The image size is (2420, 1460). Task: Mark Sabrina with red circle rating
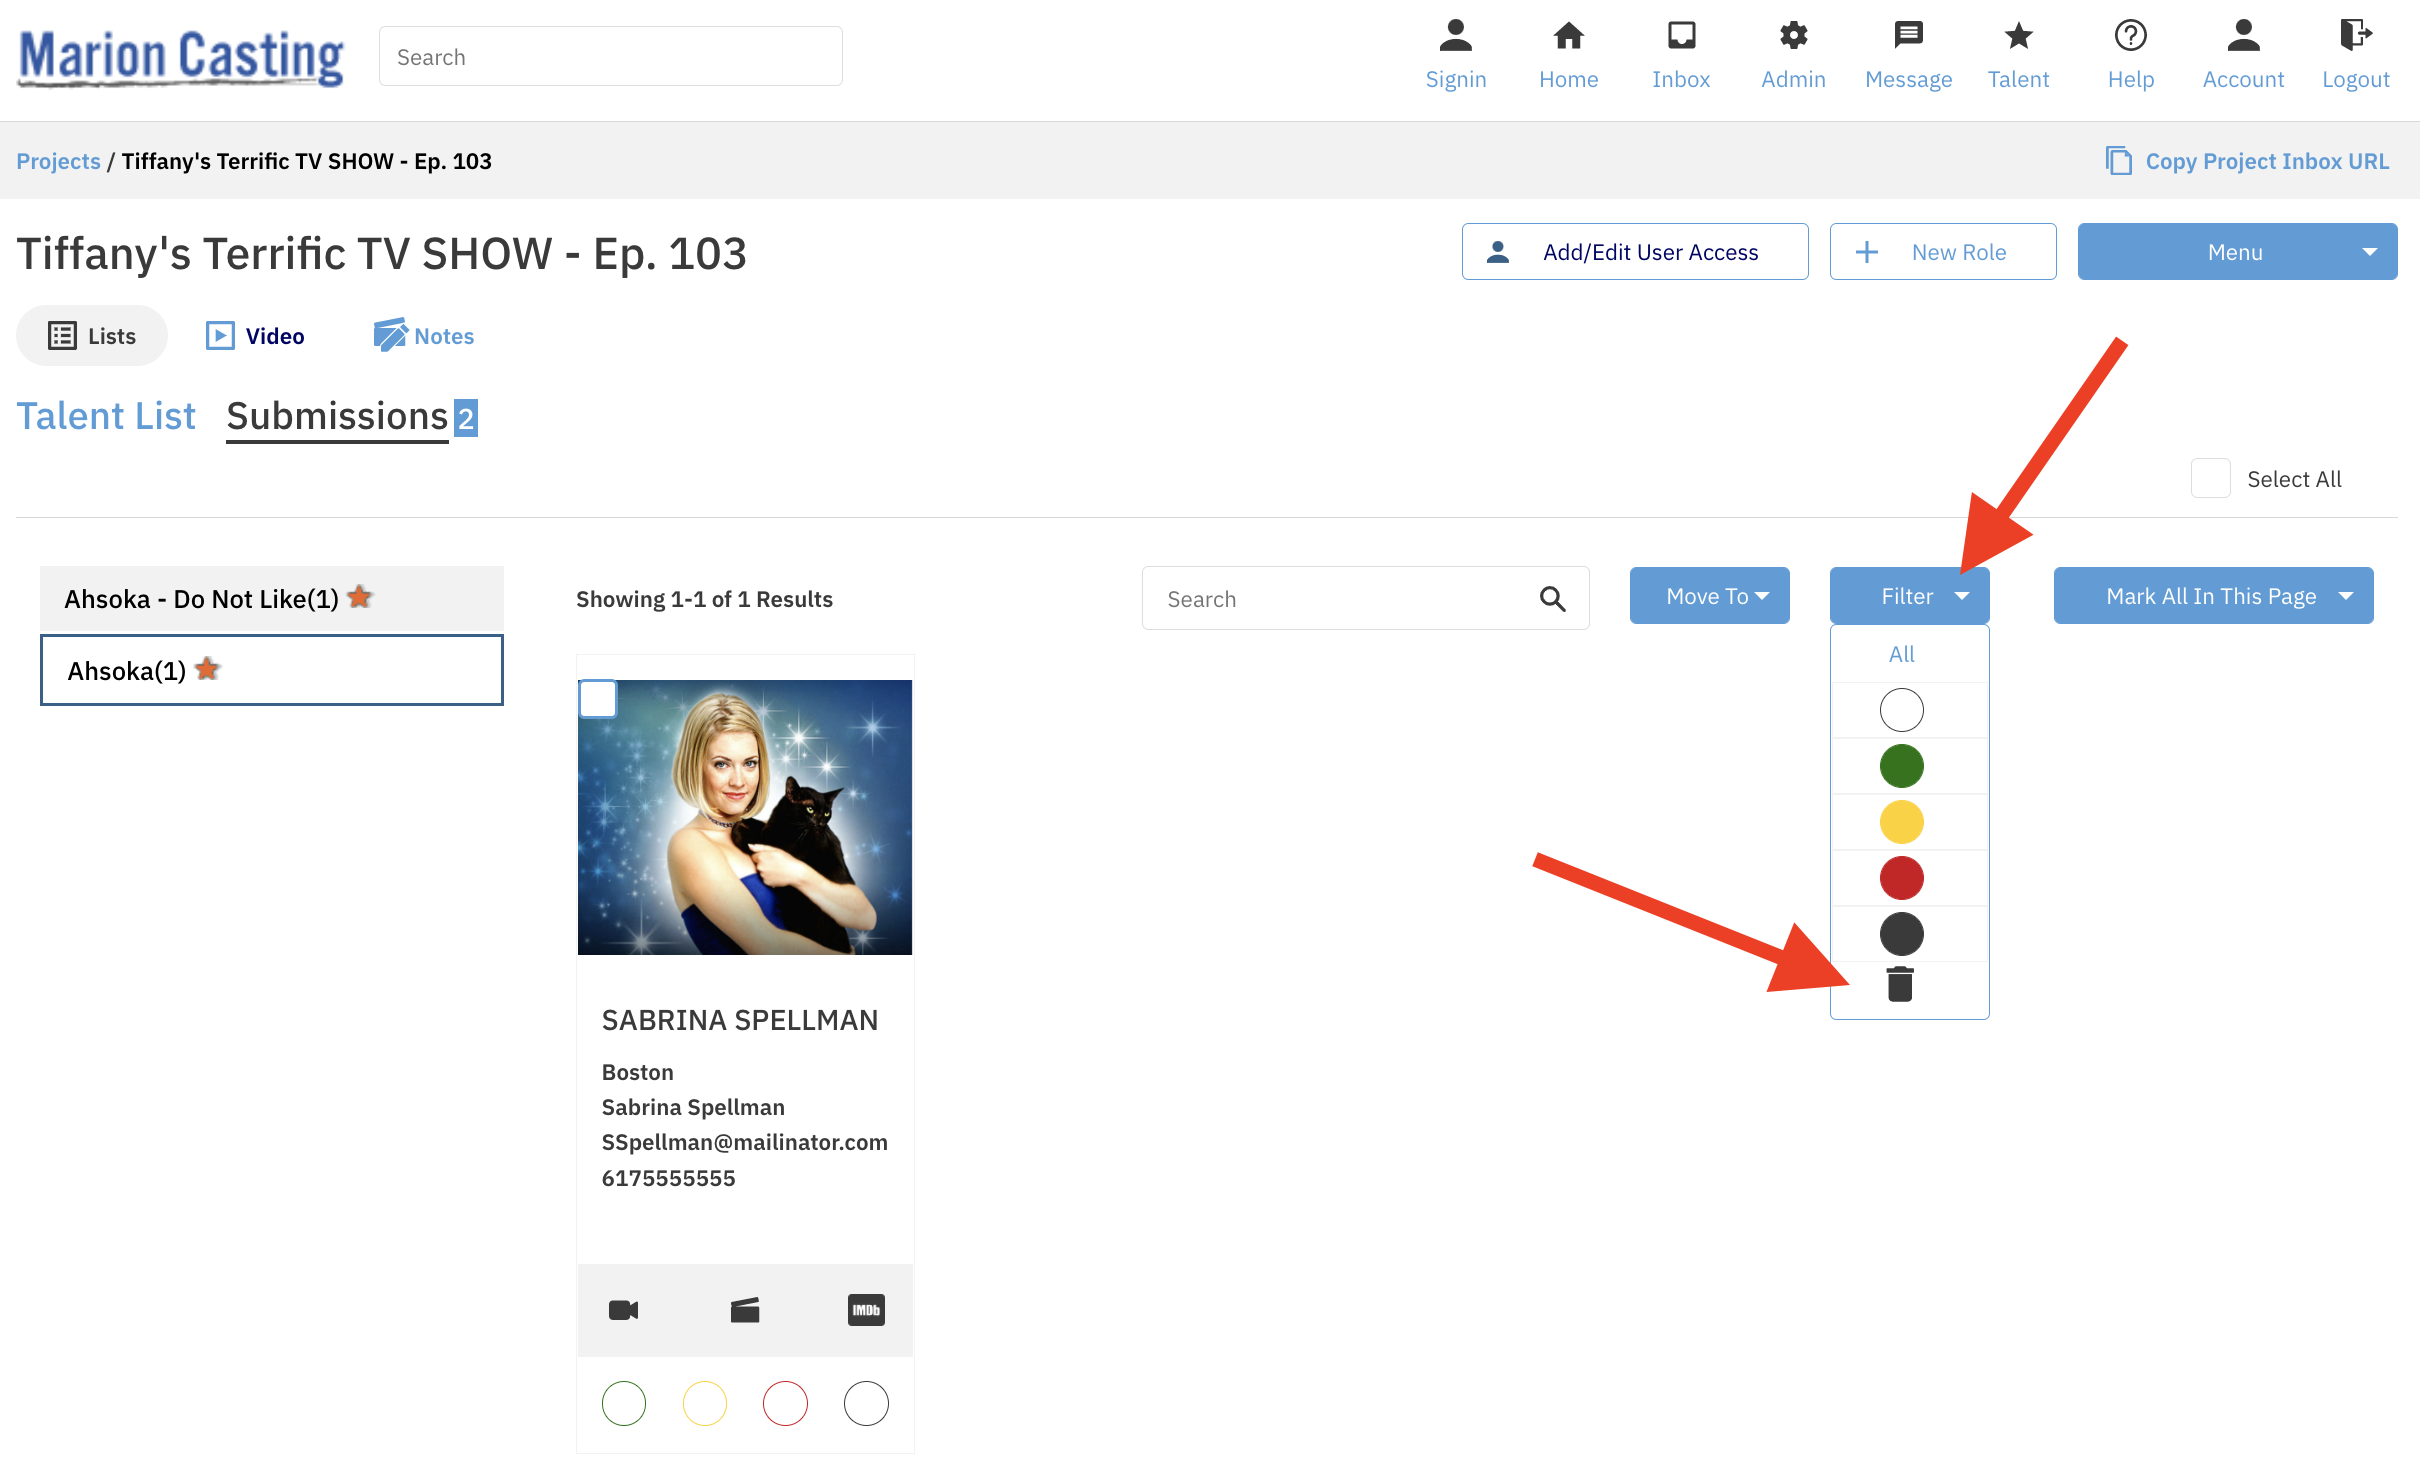pos(785,1403)
